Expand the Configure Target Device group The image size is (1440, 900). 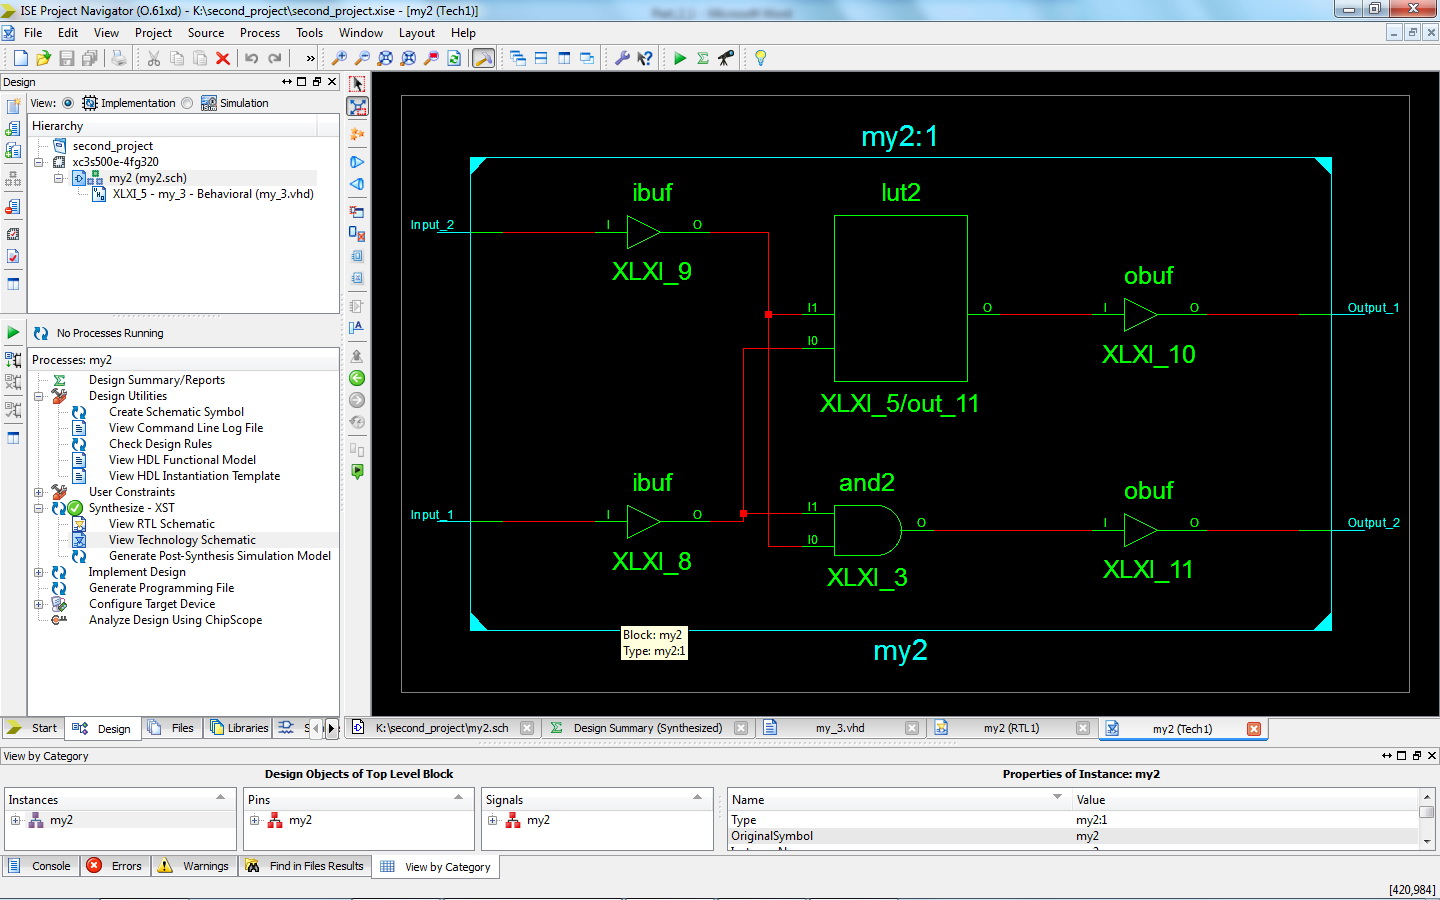39,604
